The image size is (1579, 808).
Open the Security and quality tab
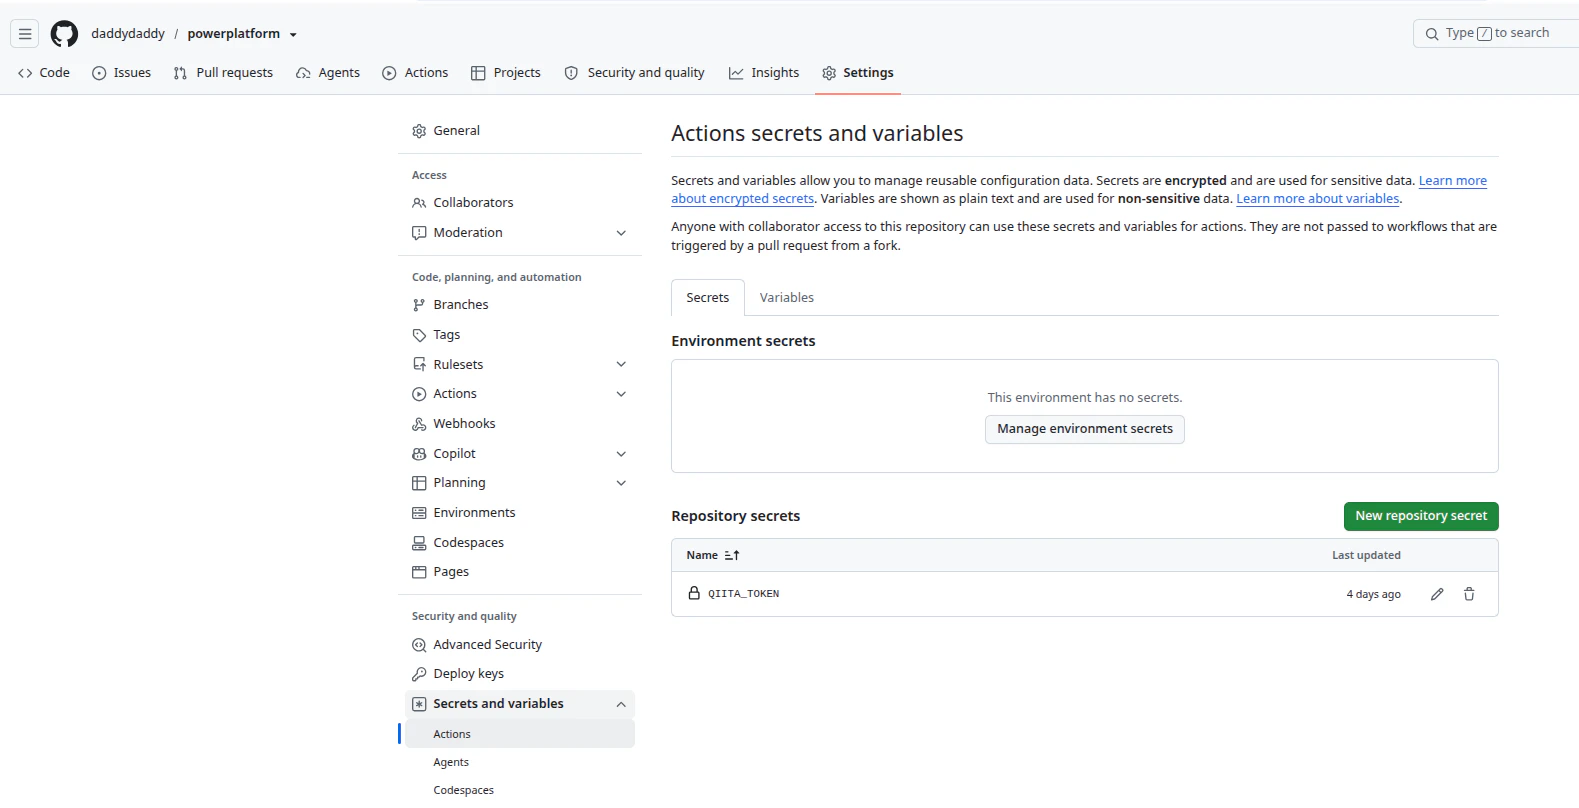tap(635, 73)
